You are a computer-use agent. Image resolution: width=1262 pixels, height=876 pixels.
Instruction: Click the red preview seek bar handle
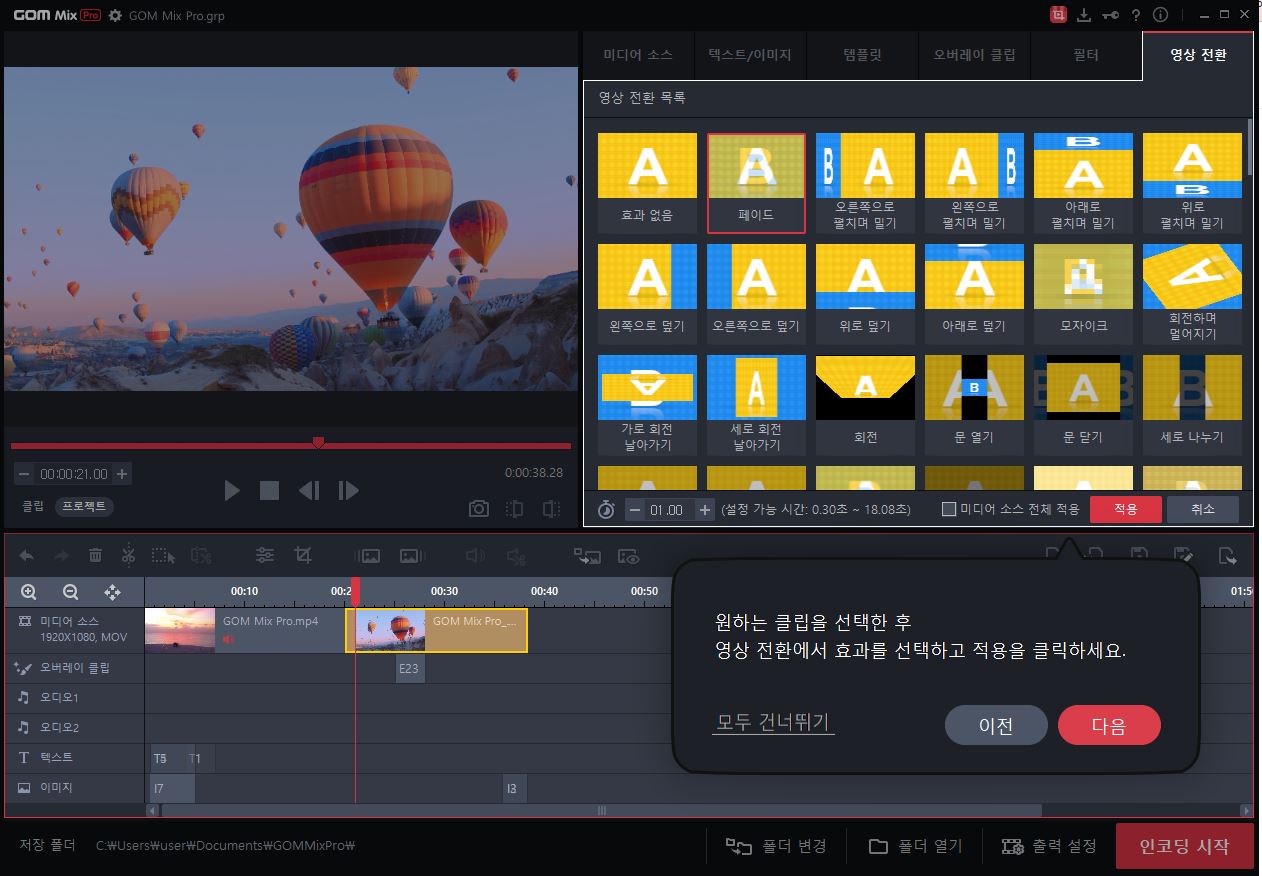319,441
